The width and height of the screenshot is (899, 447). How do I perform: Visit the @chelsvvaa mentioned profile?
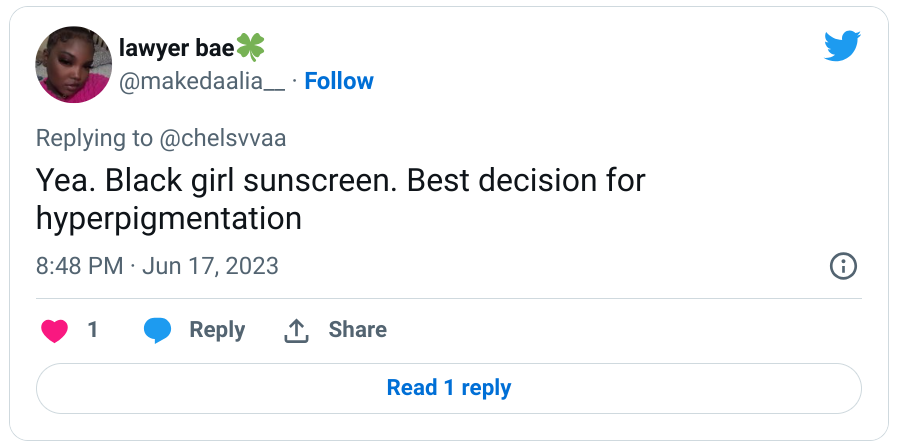point(224,138)
